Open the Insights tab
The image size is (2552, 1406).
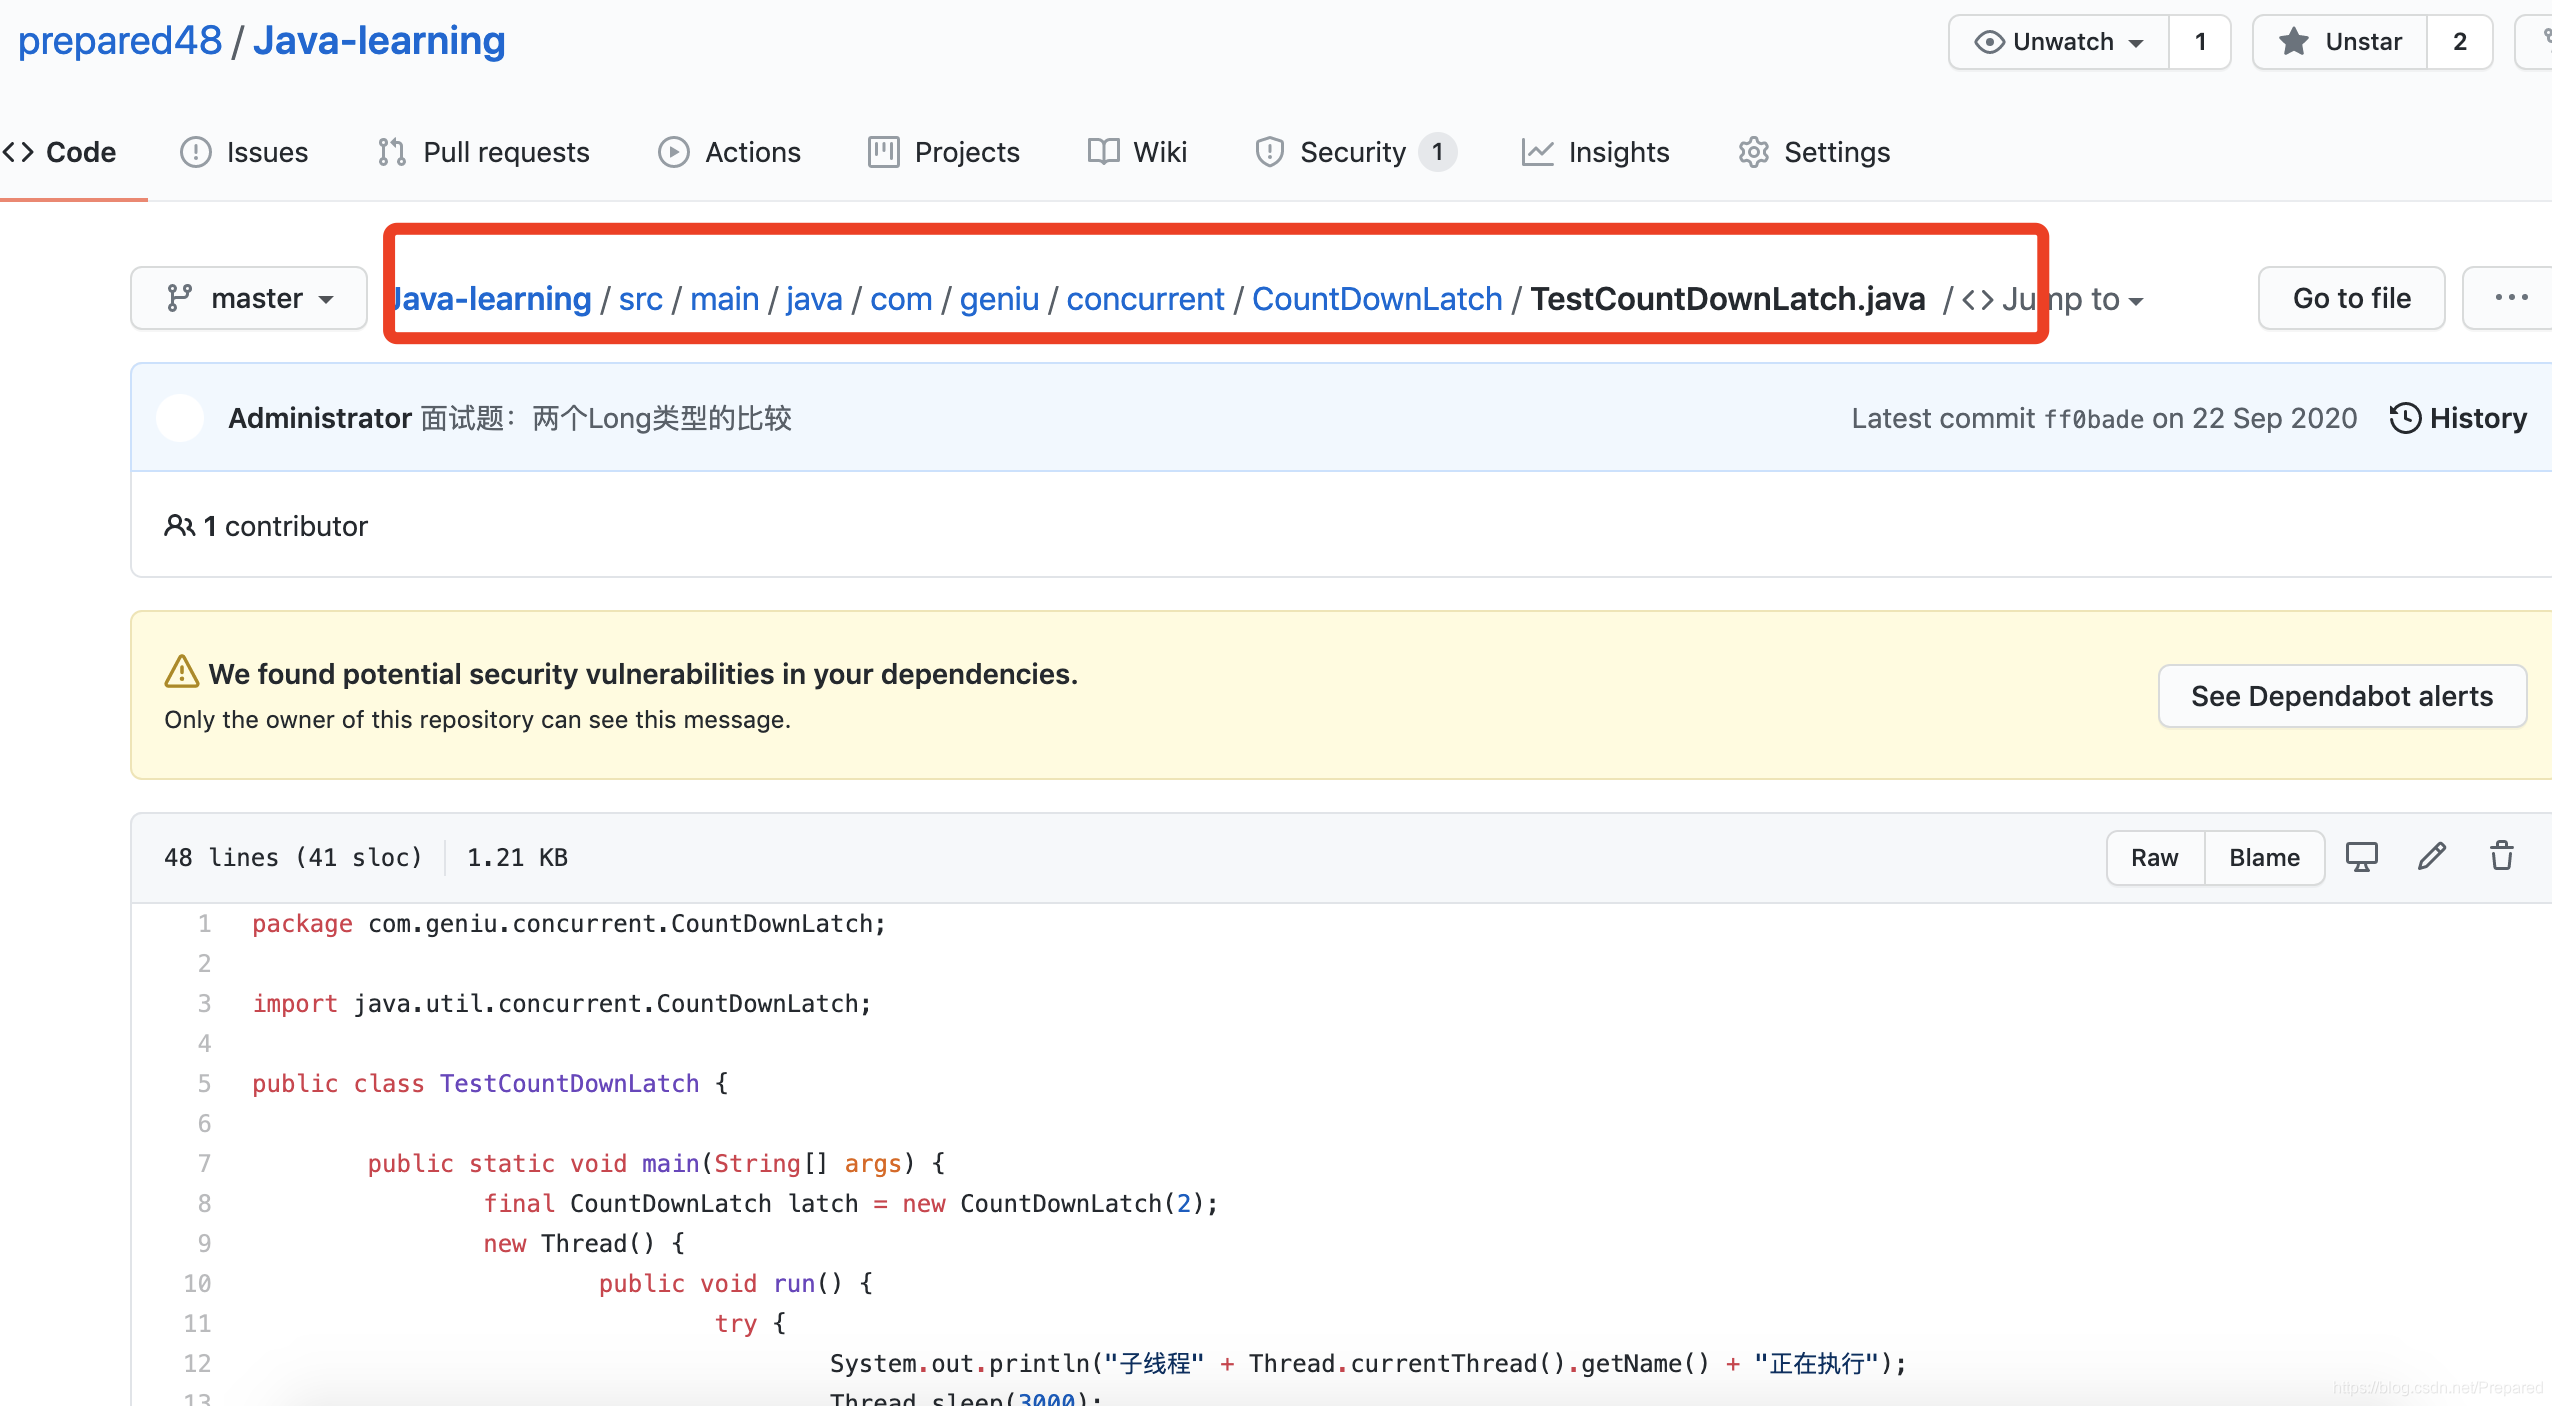1596,152
